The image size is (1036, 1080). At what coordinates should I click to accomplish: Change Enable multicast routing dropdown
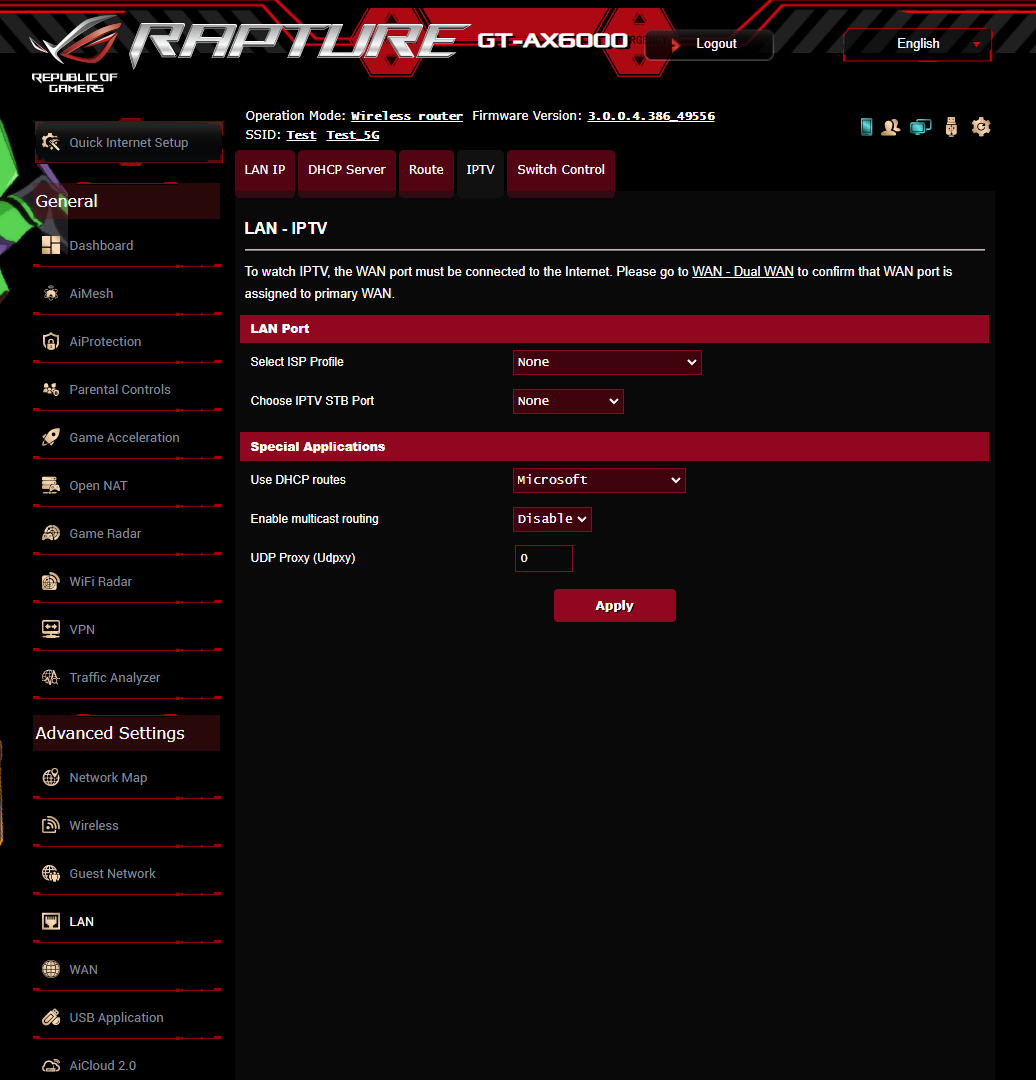[x=552, y=519]
